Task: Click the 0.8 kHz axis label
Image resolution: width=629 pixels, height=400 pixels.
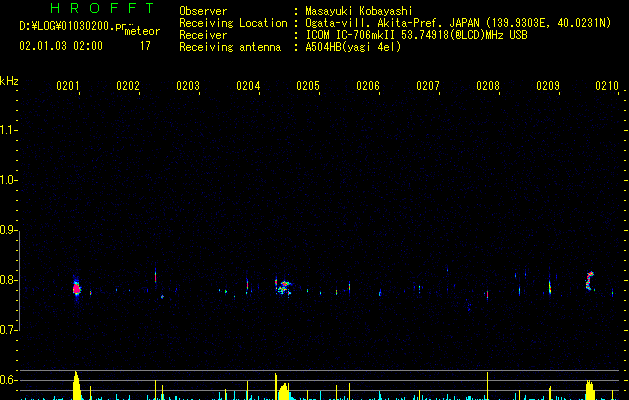Action: point(7,280)
